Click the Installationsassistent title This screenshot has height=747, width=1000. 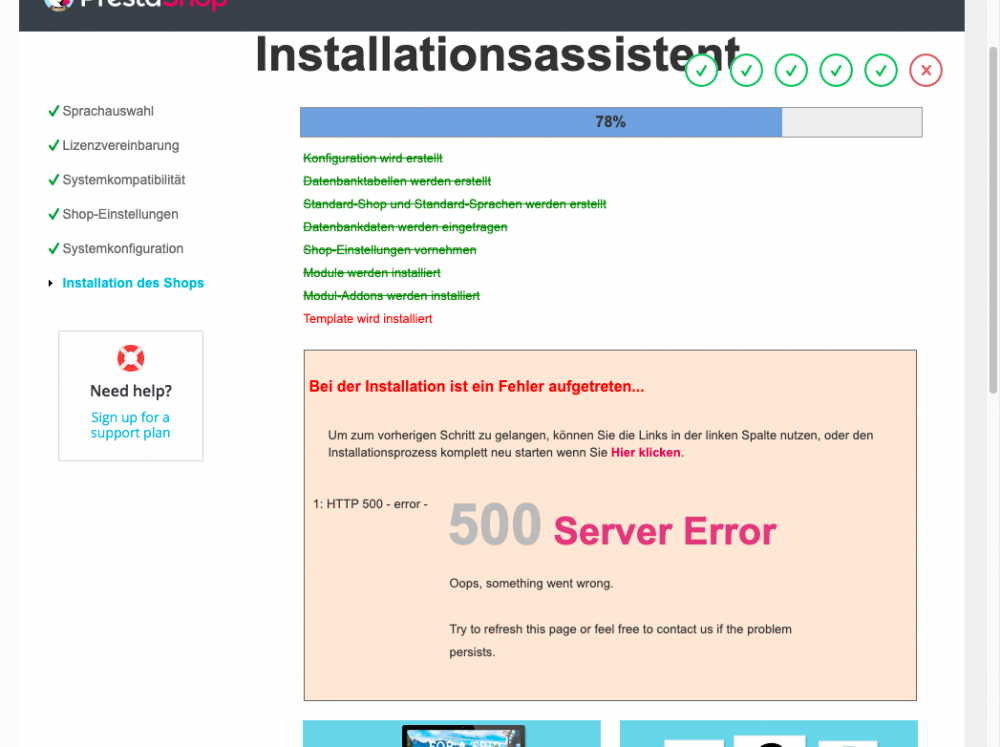point(497,55)
